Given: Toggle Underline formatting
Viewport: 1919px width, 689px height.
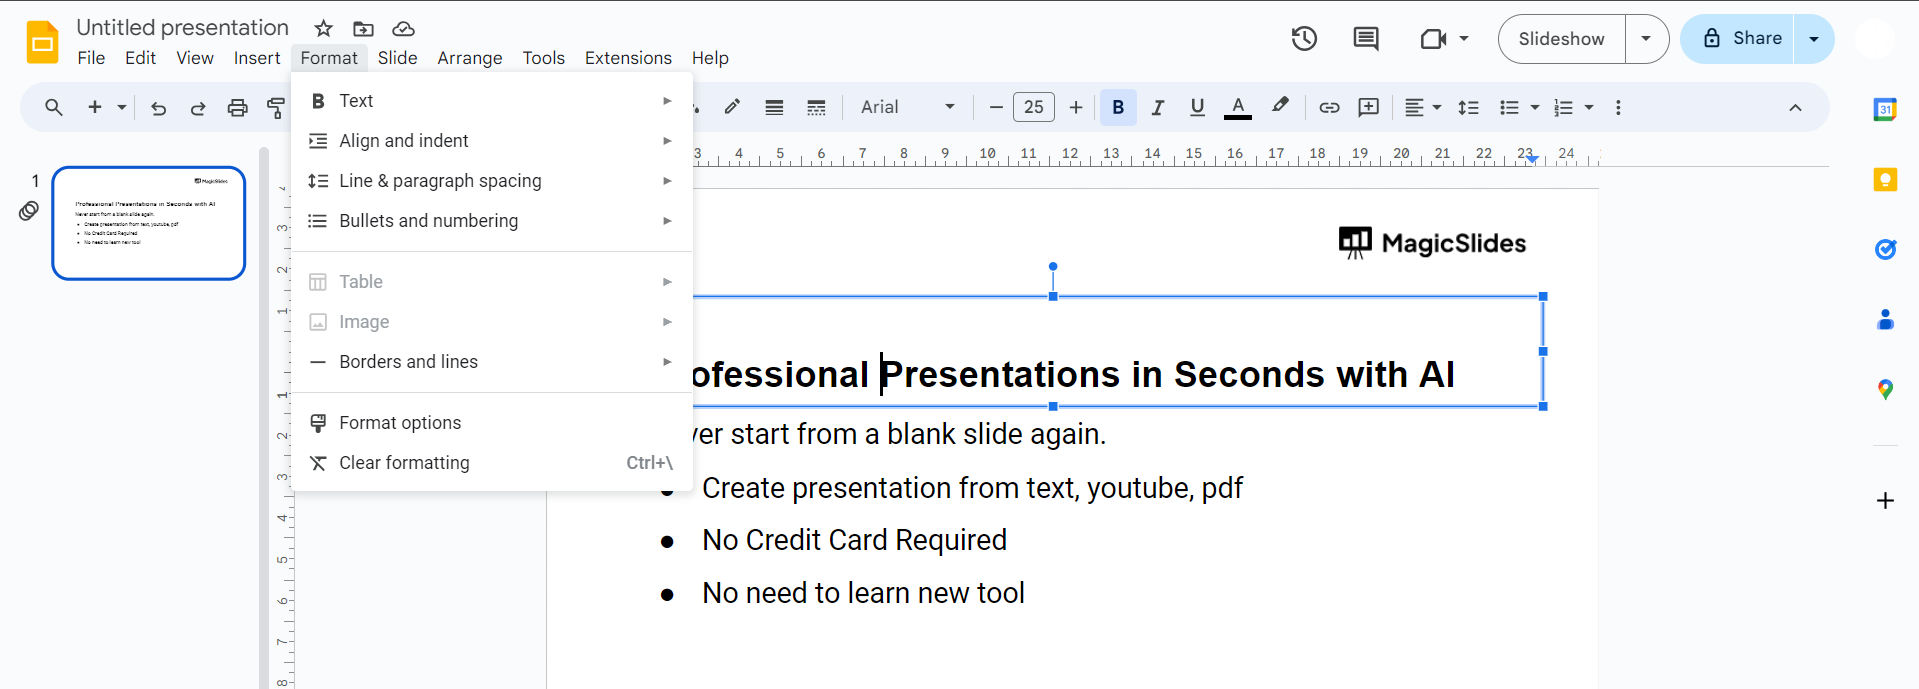Looking at the screenshot, I should click(1197, 107).
